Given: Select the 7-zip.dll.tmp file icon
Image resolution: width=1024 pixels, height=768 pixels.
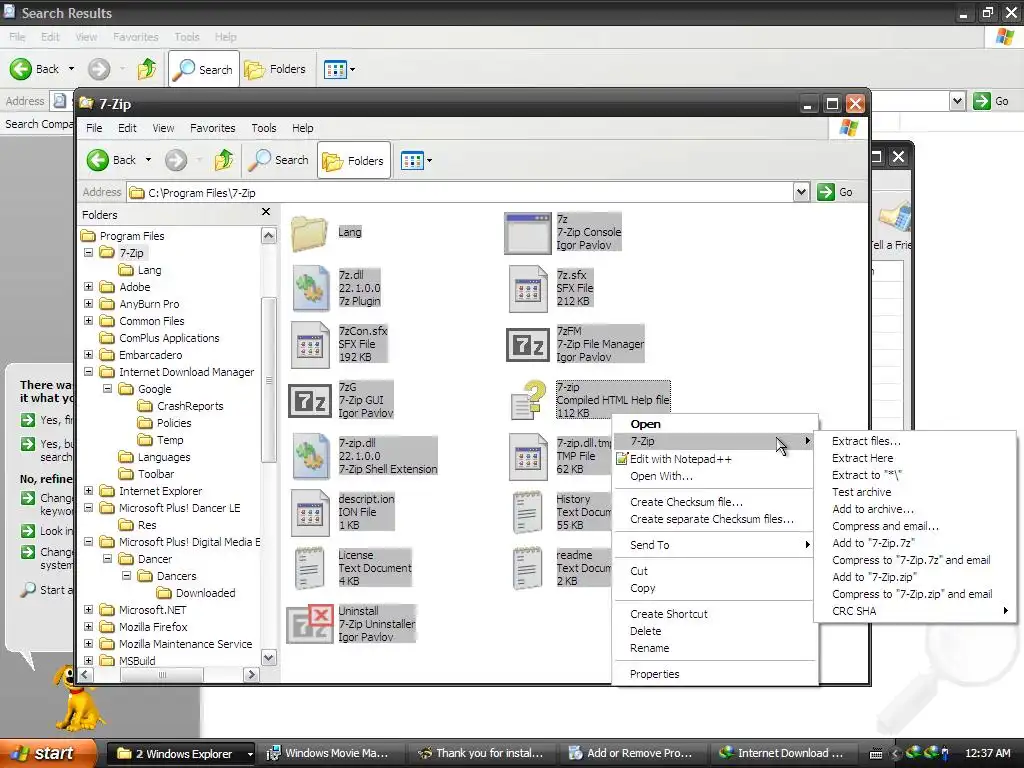Looking at the screenshot, I should point(528,456).
